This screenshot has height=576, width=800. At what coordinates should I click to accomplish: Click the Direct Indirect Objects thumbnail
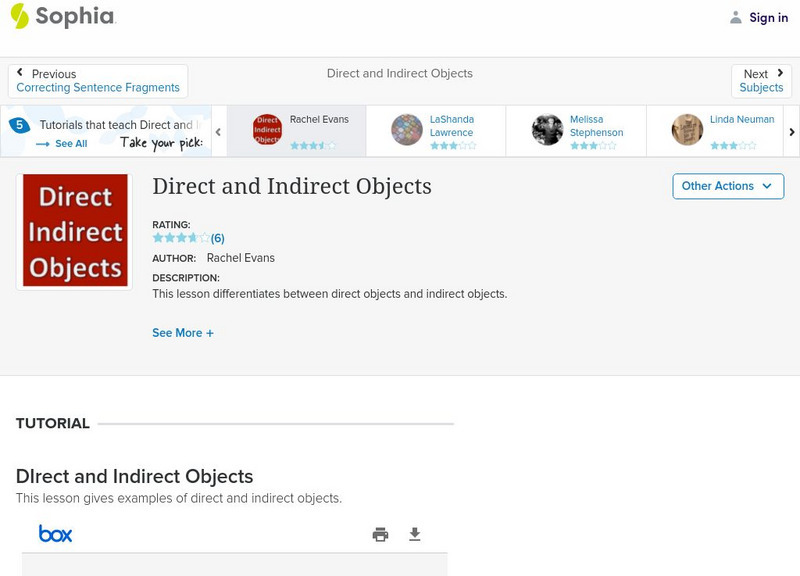point(75,231)
